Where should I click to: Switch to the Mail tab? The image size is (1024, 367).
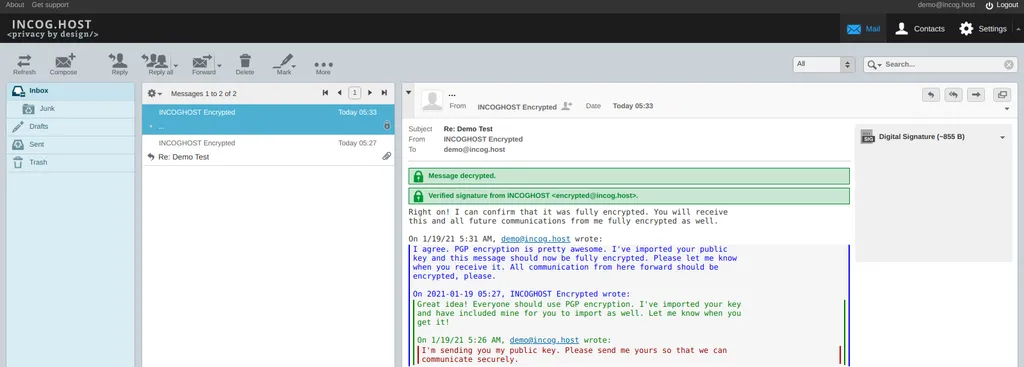[x=863, y=29]
